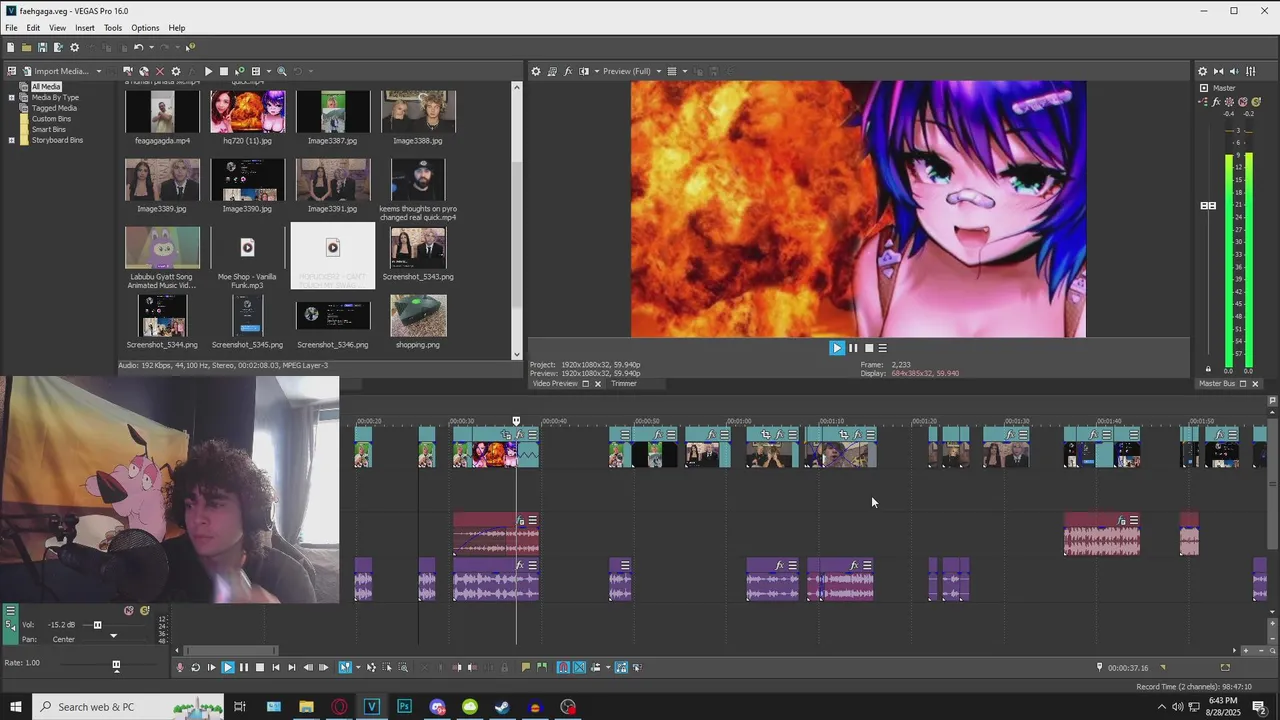Save the project with the disk icon

coord(42,47)
